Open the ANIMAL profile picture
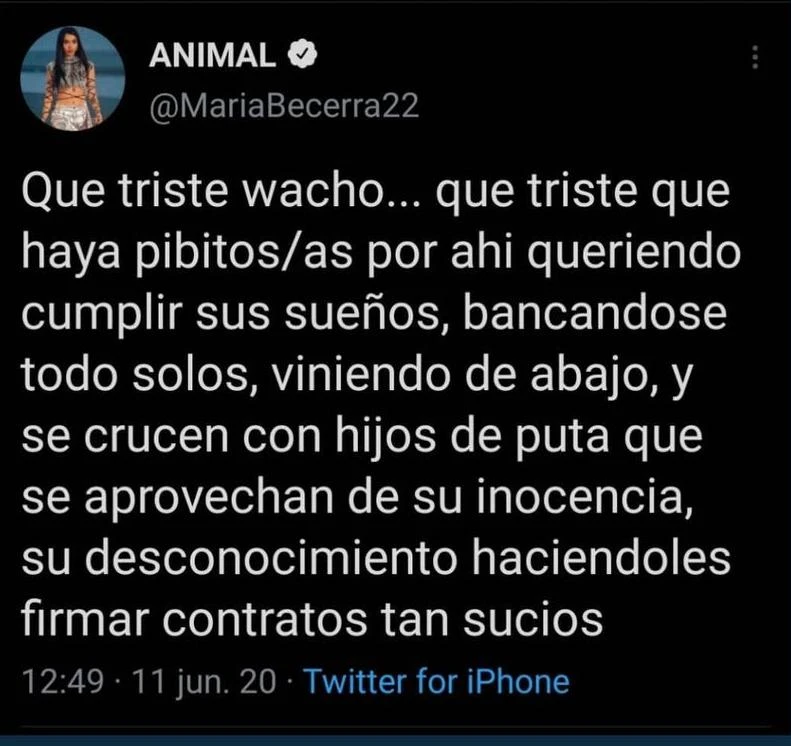This screenshot has width=791, height=746. 73,79
